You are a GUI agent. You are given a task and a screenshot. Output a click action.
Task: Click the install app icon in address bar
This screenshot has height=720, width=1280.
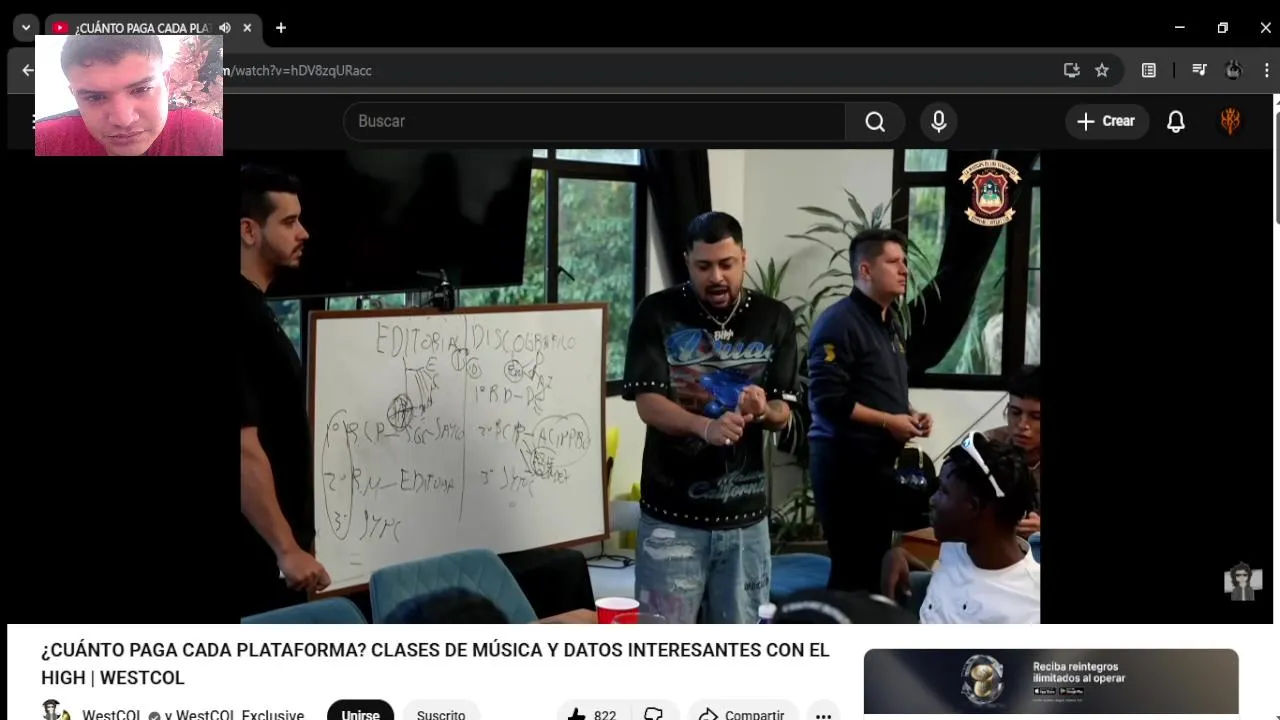1072,70
